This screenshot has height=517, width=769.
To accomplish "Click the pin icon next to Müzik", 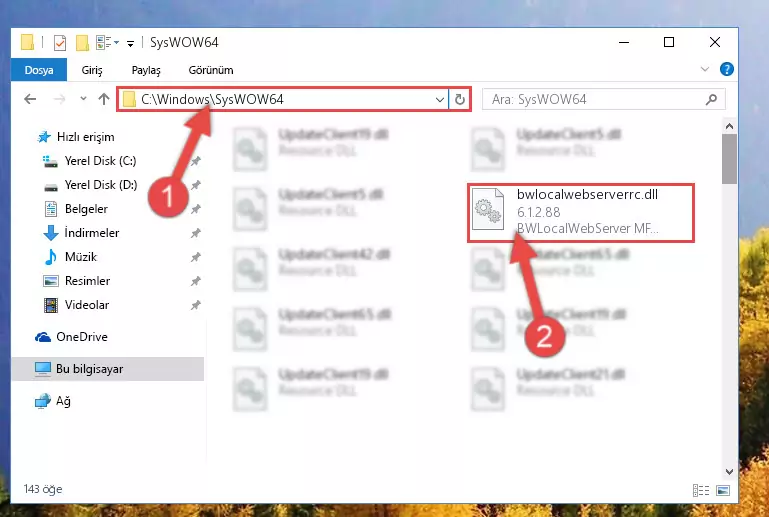I will (196, 257).
